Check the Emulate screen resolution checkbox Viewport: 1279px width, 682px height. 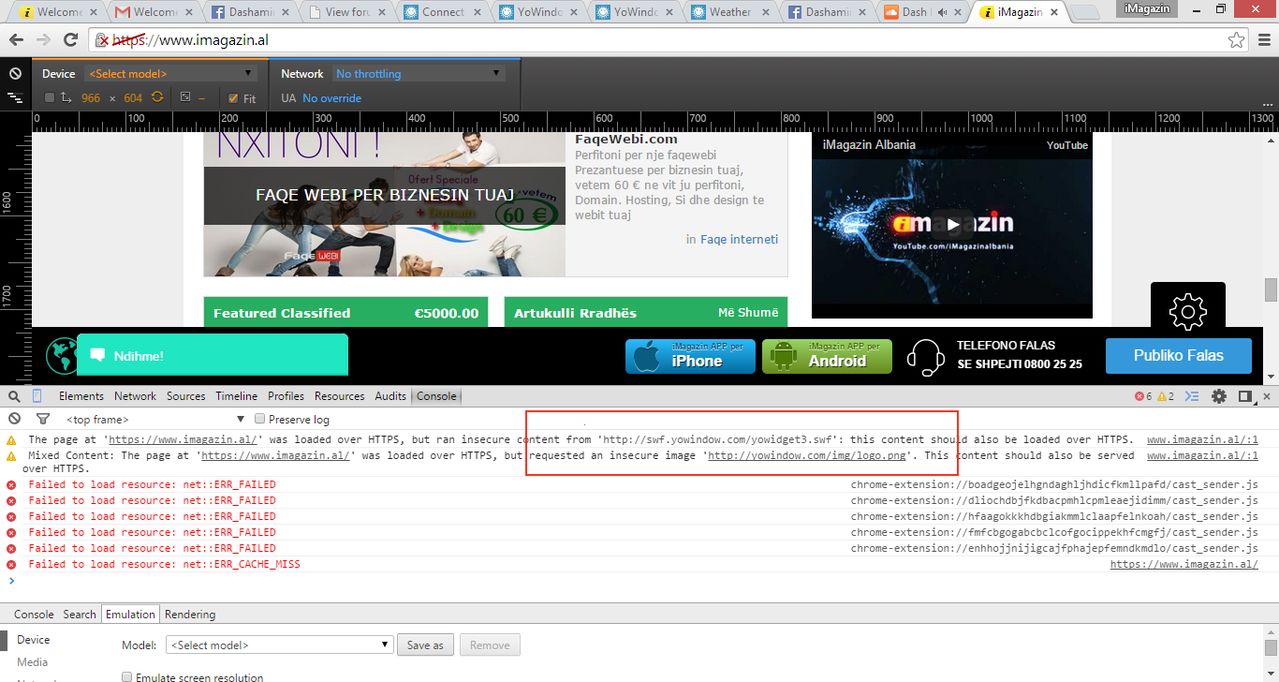click(x=127, y=677)
